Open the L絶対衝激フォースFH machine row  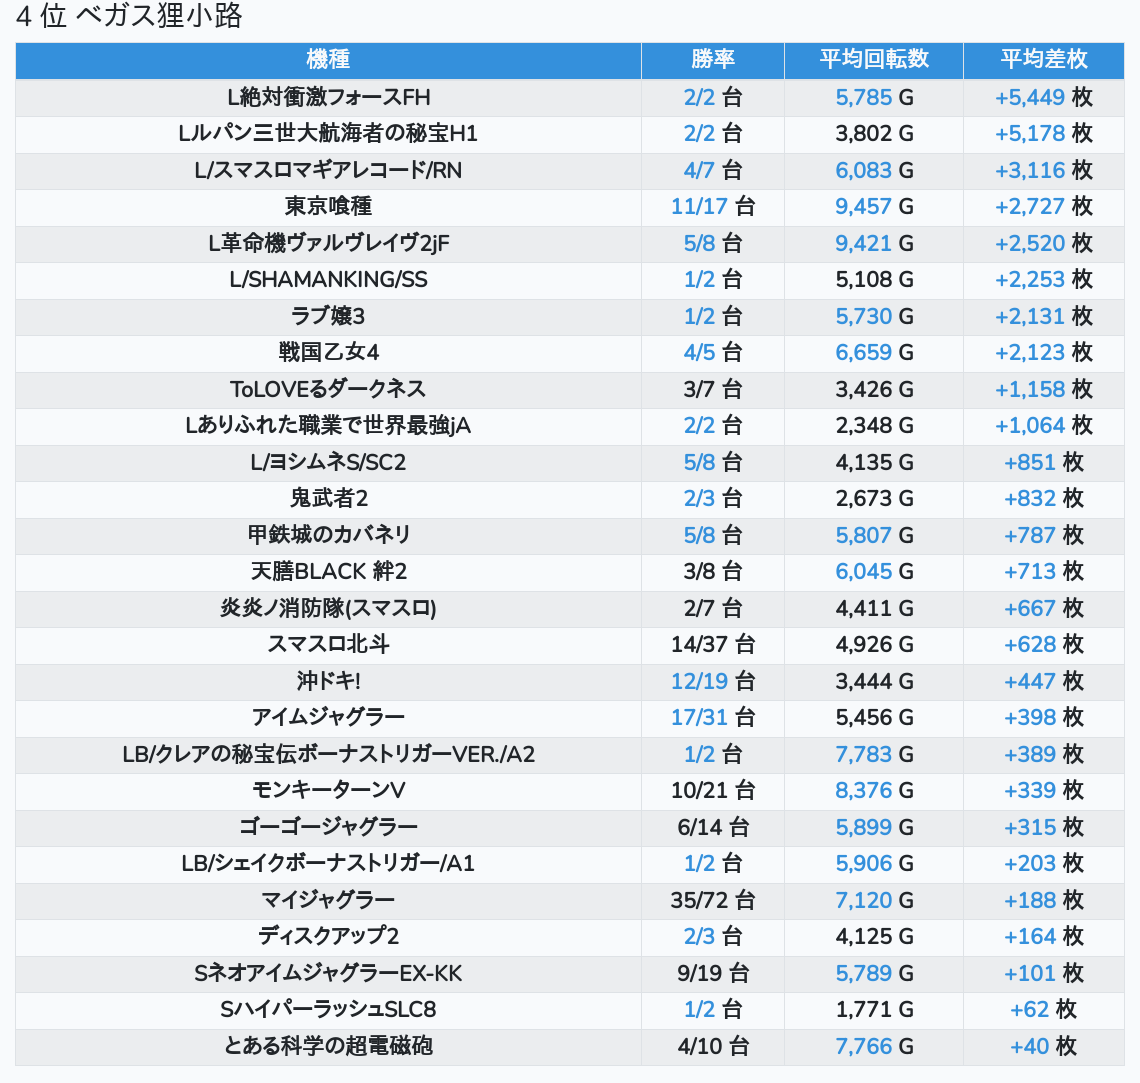[328, 97]
